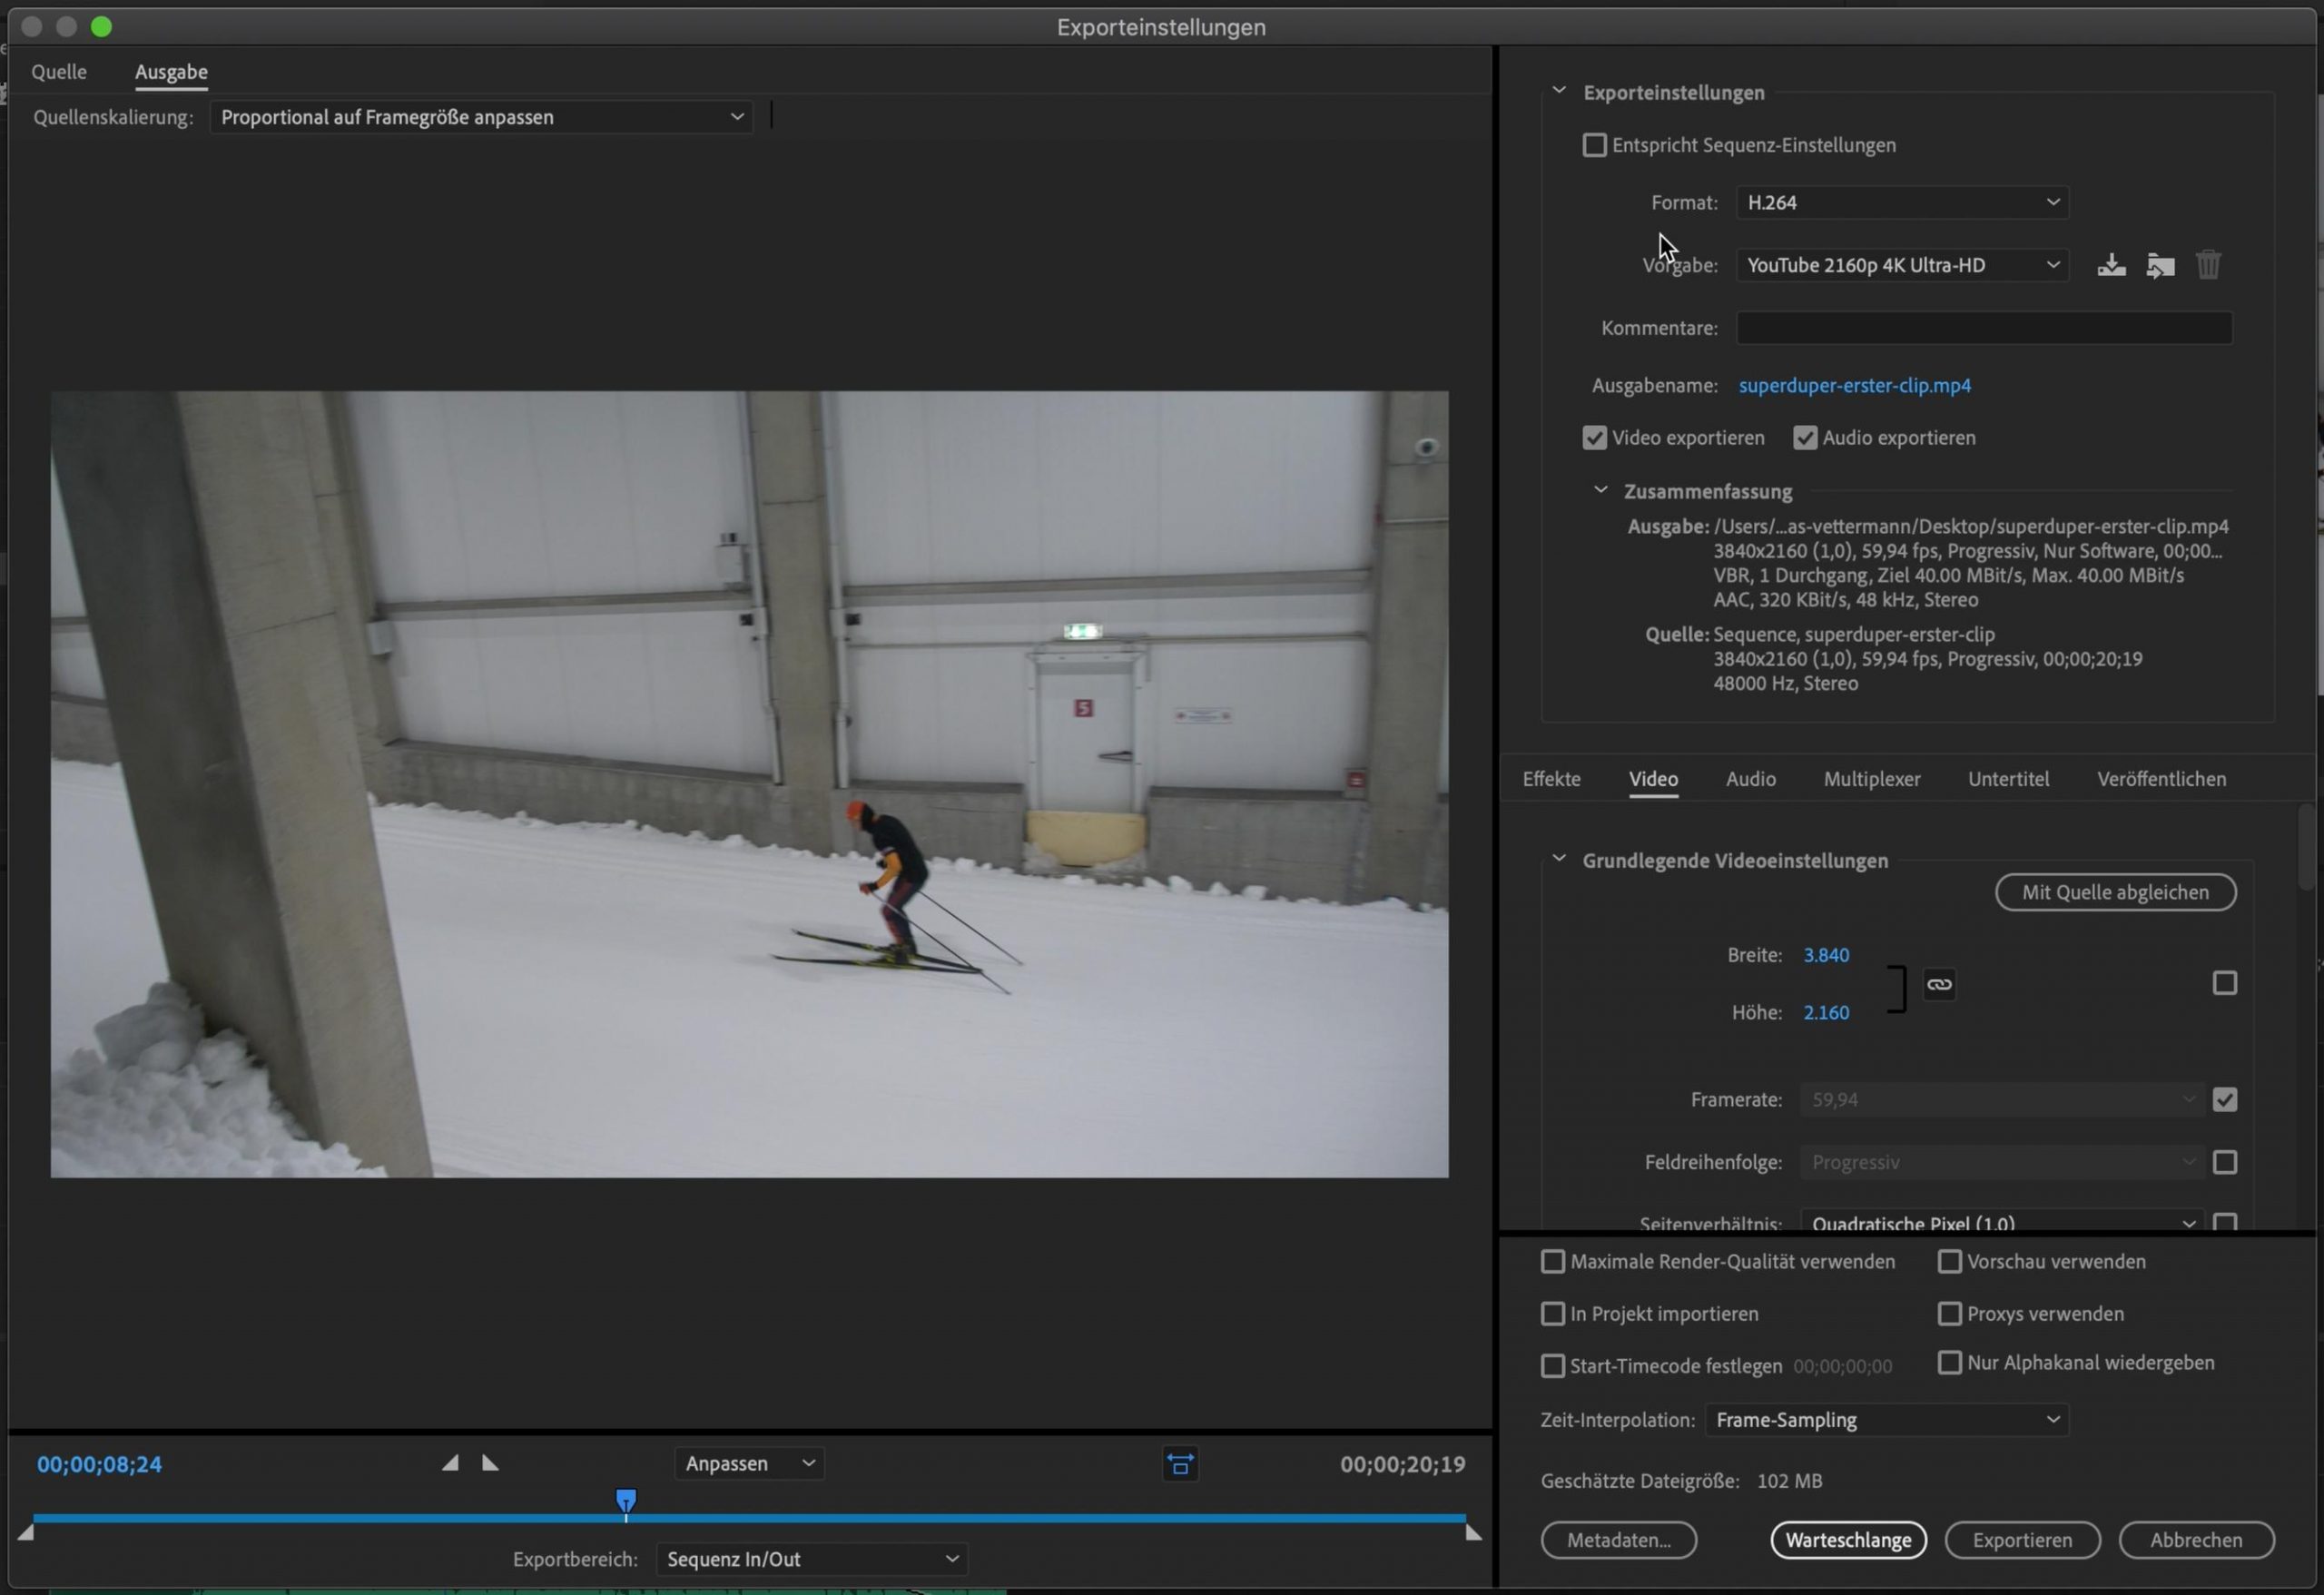Click the delete preset trash icon
2324x1595 pixels.
tap(2208, 265)
